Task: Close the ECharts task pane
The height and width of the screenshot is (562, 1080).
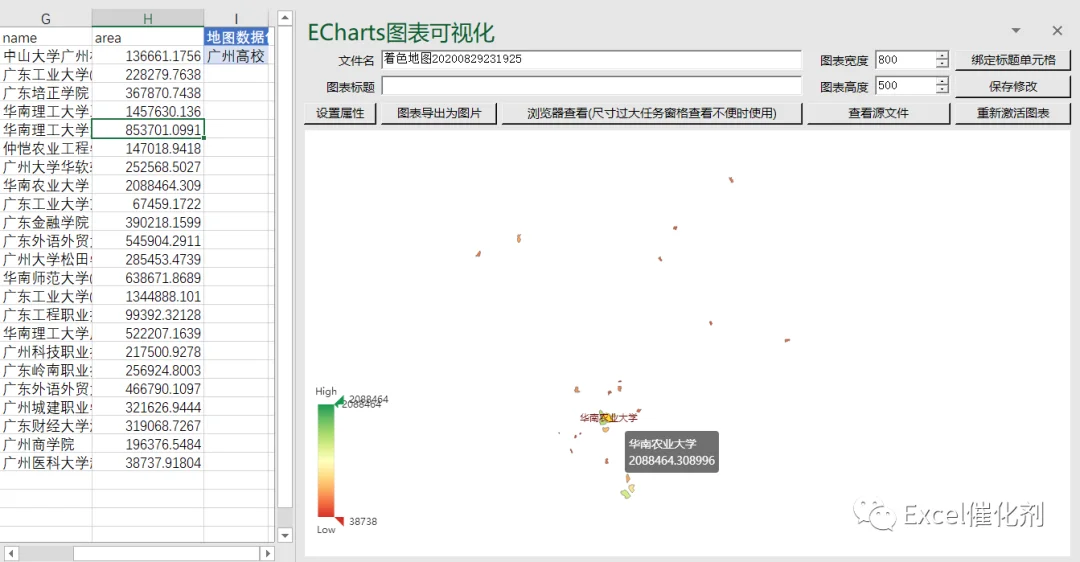Action: (x=1057, y=31)
